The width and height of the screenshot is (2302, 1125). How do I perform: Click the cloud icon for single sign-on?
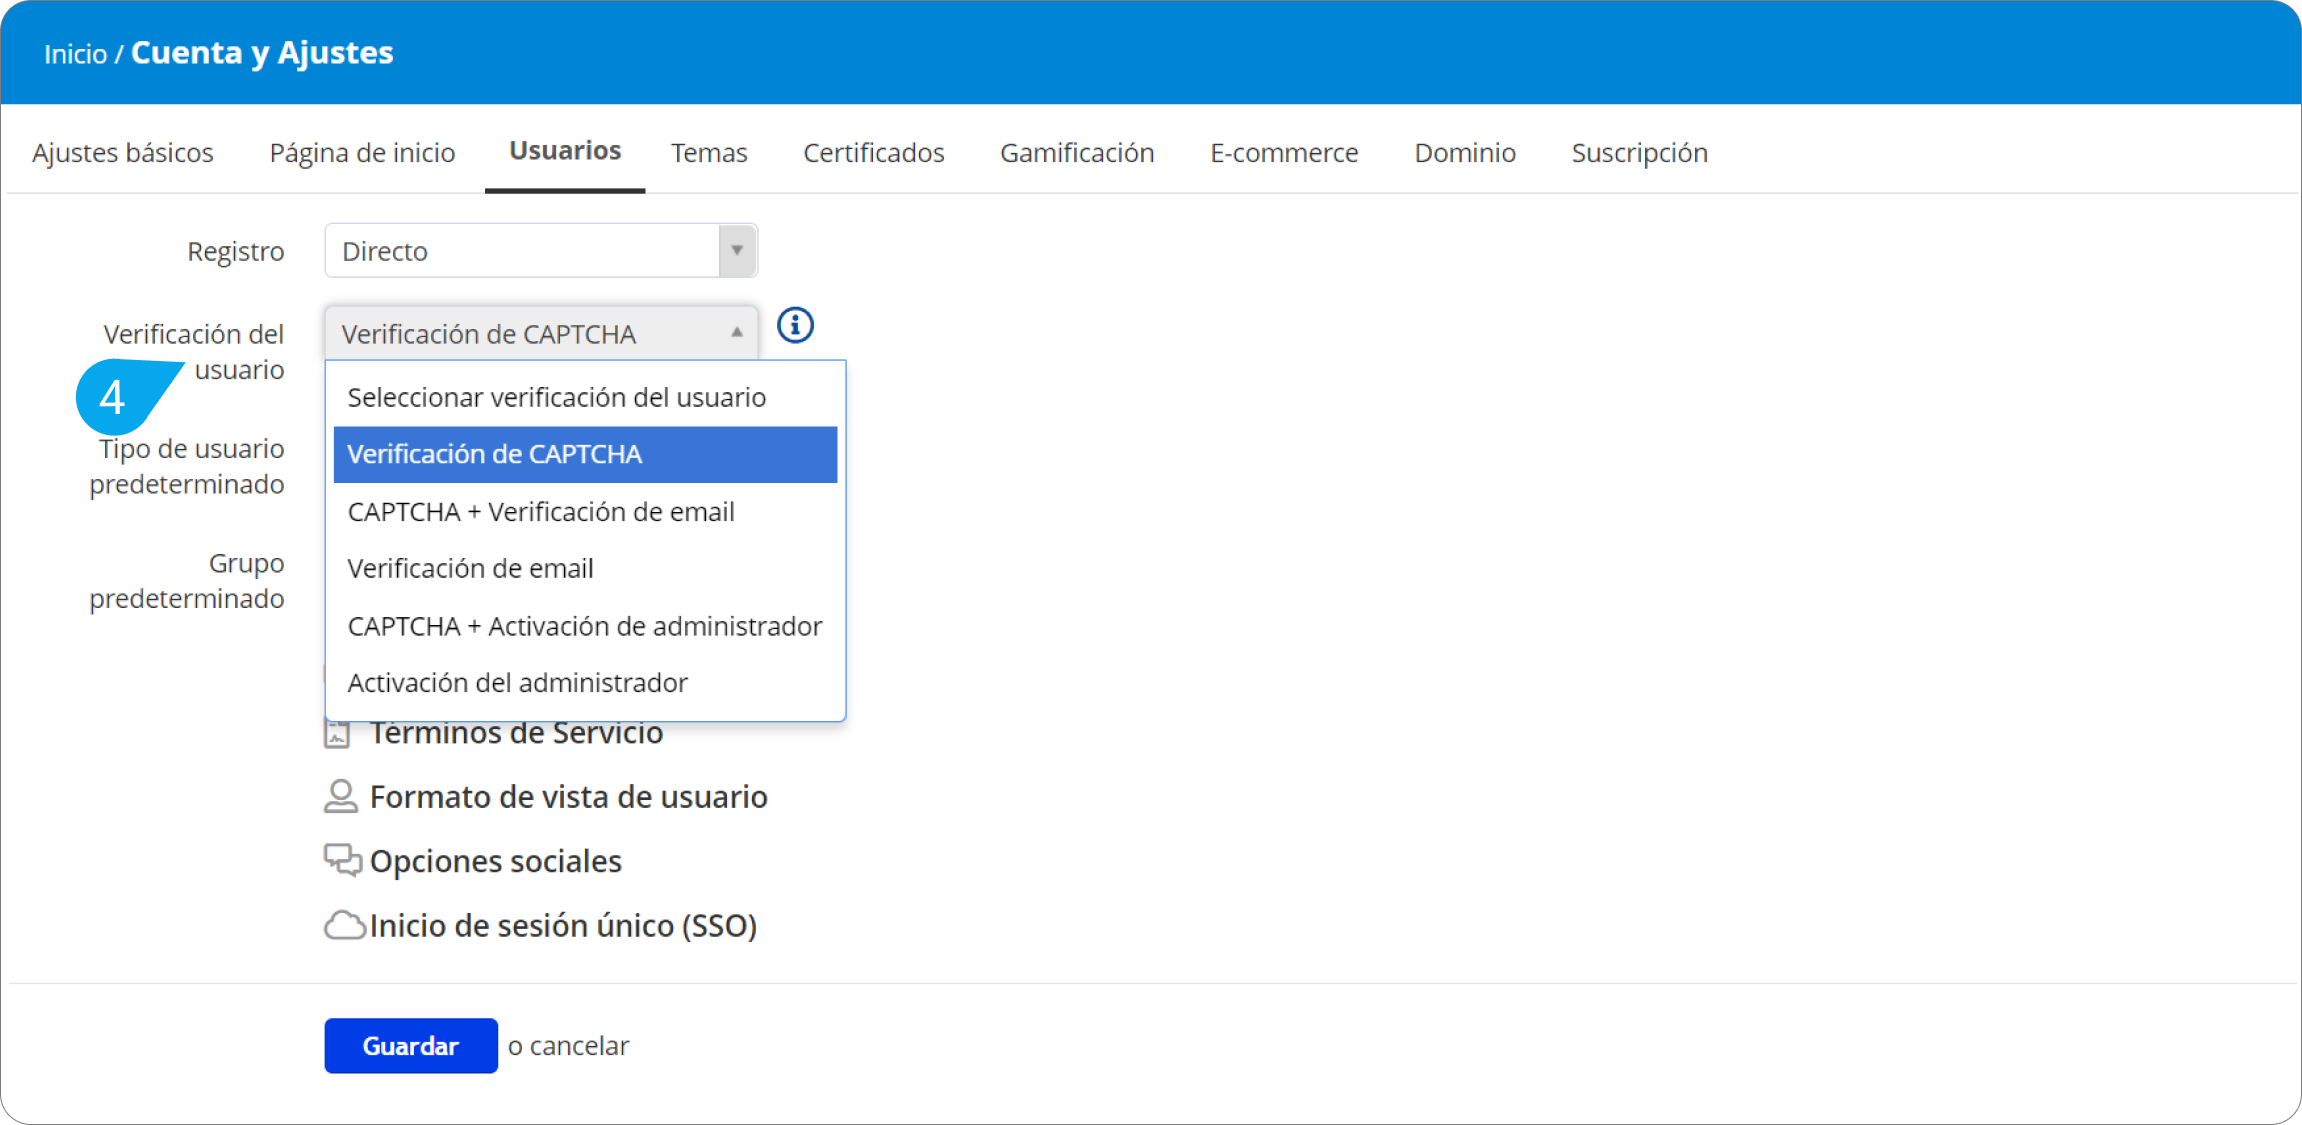pyautogui.click(x=344, y=925)
